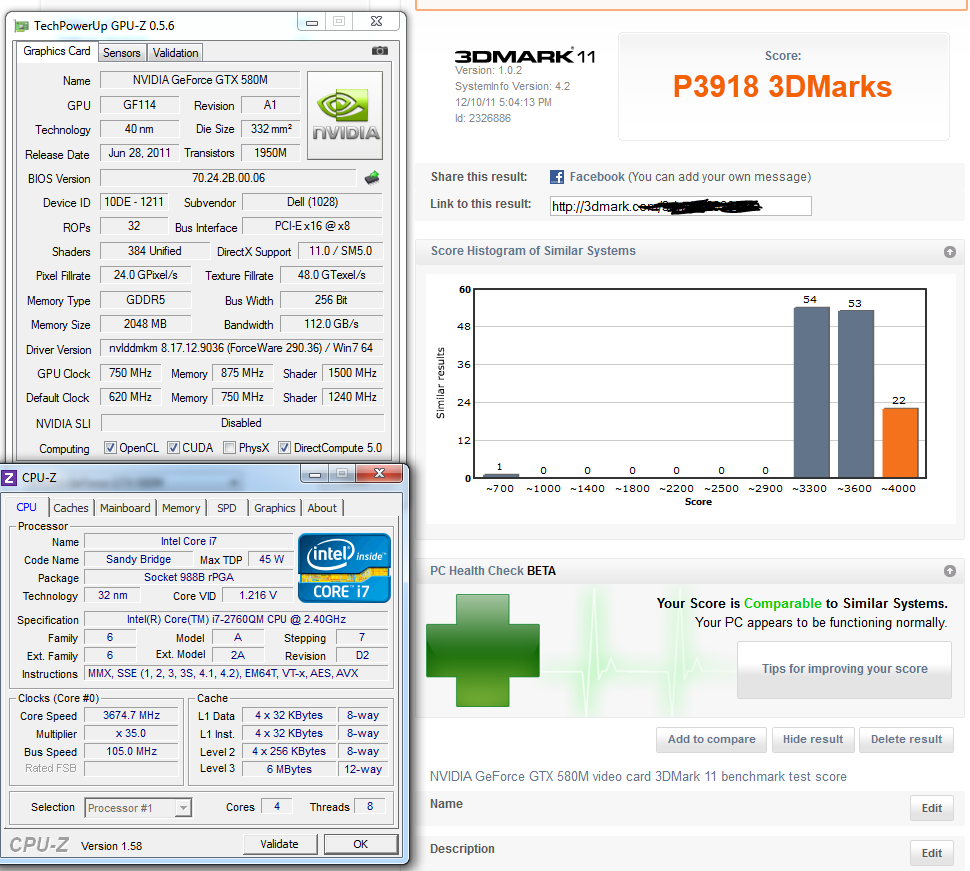Click the BIOS save chip icon

372,178
